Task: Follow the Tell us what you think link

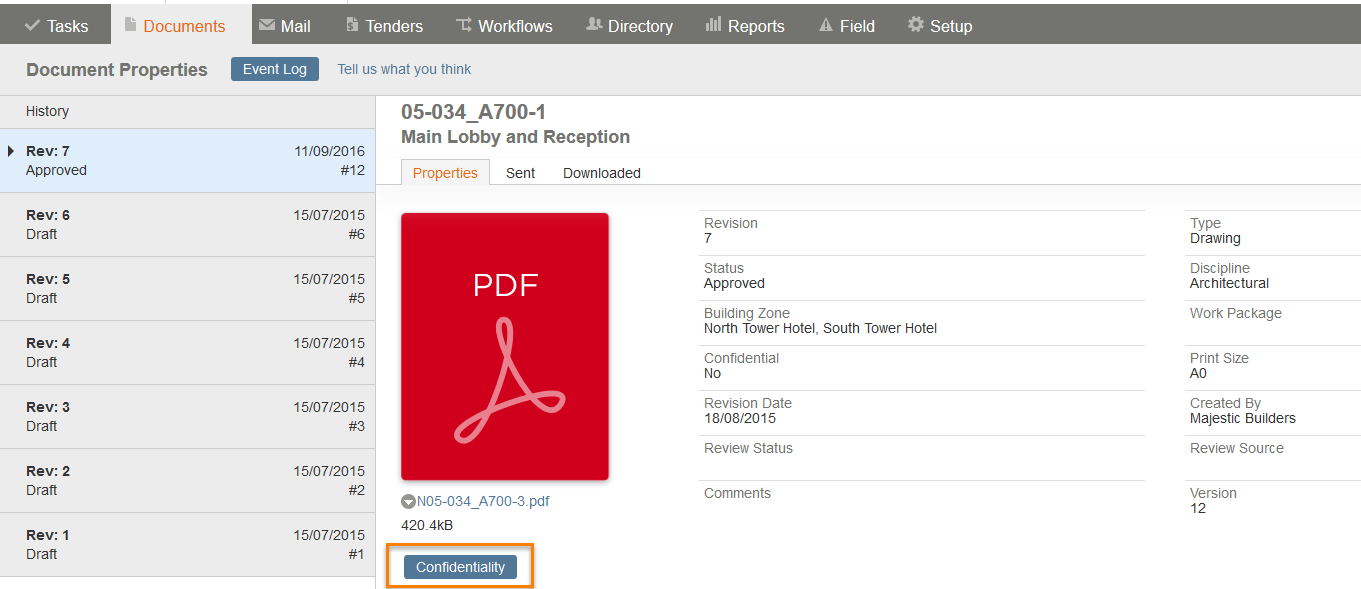Action: pyautogui.click(x=404, y=69)
